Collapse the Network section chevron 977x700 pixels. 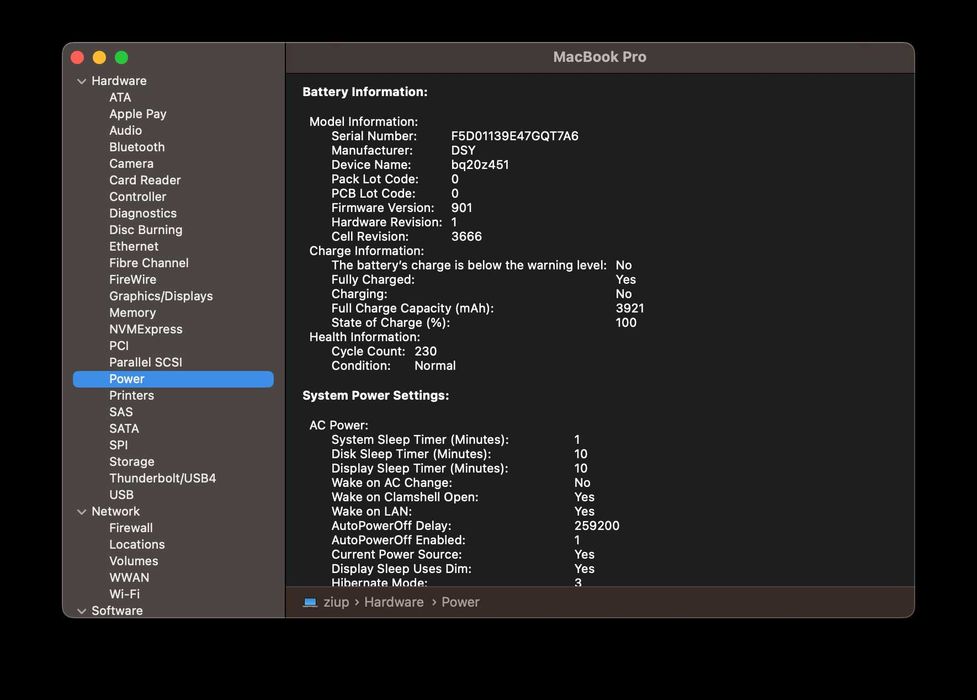pos(81,512)
